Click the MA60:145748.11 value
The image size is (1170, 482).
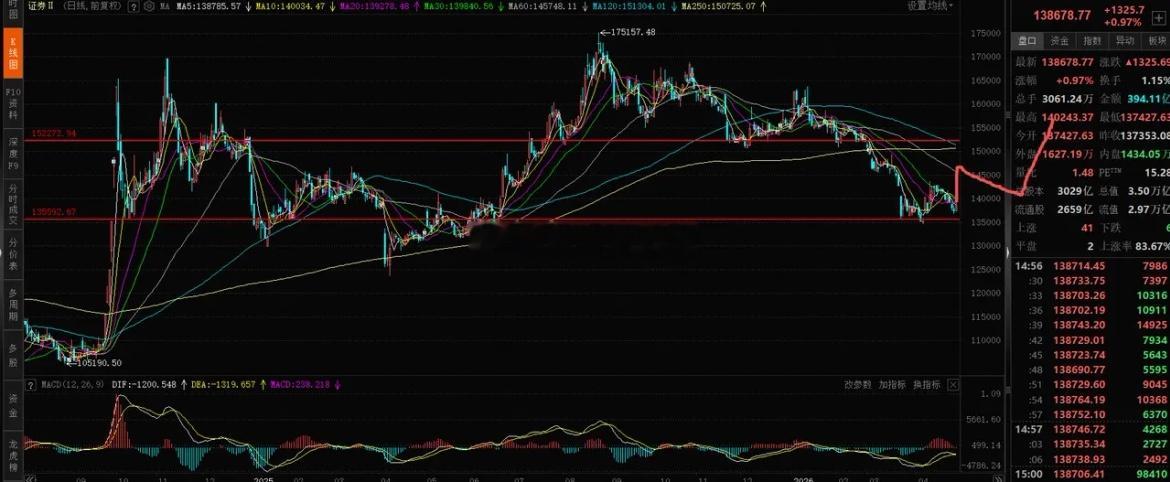[x=542, y=7]
